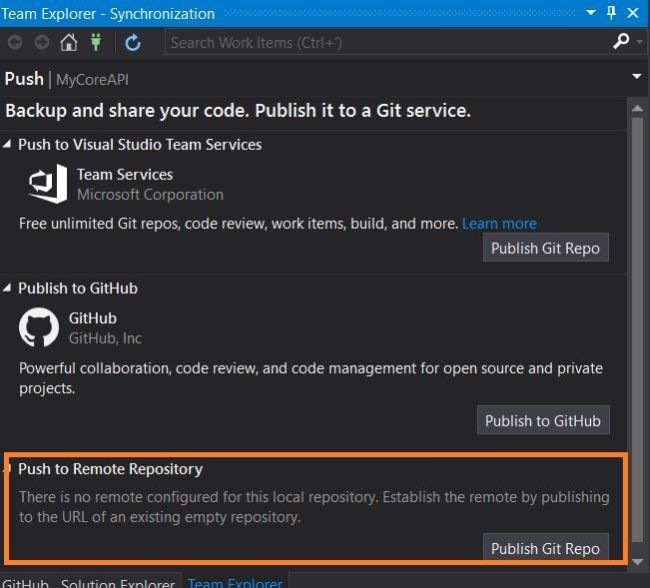
Task: Collapse Push to Visual Studio Team Services section
Action: click(x=10, y=145)
